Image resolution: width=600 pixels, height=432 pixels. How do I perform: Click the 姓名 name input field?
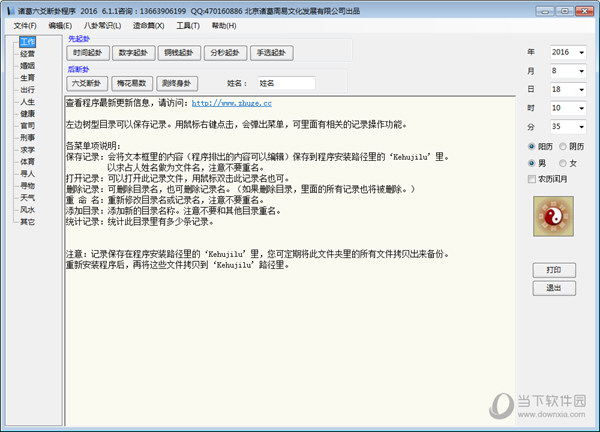click(284, 83)
